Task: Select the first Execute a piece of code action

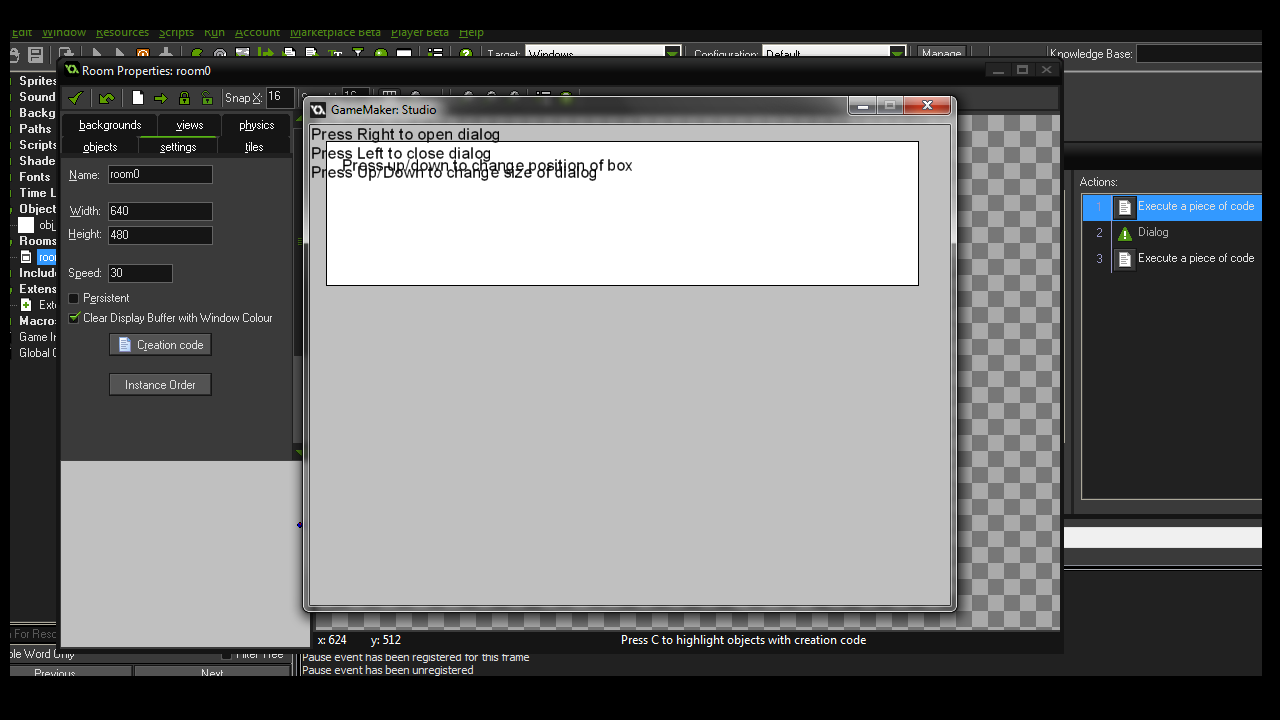Action: pos(1197,207)
